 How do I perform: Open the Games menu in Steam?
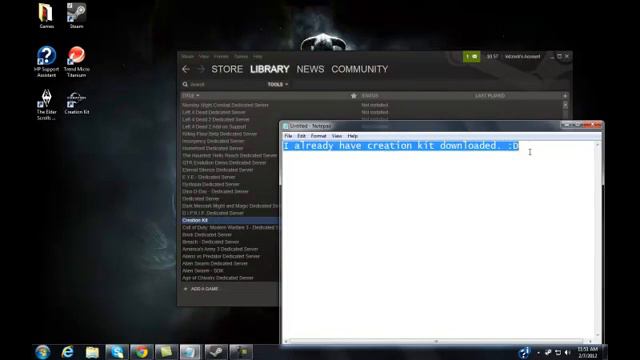(241, 56)
